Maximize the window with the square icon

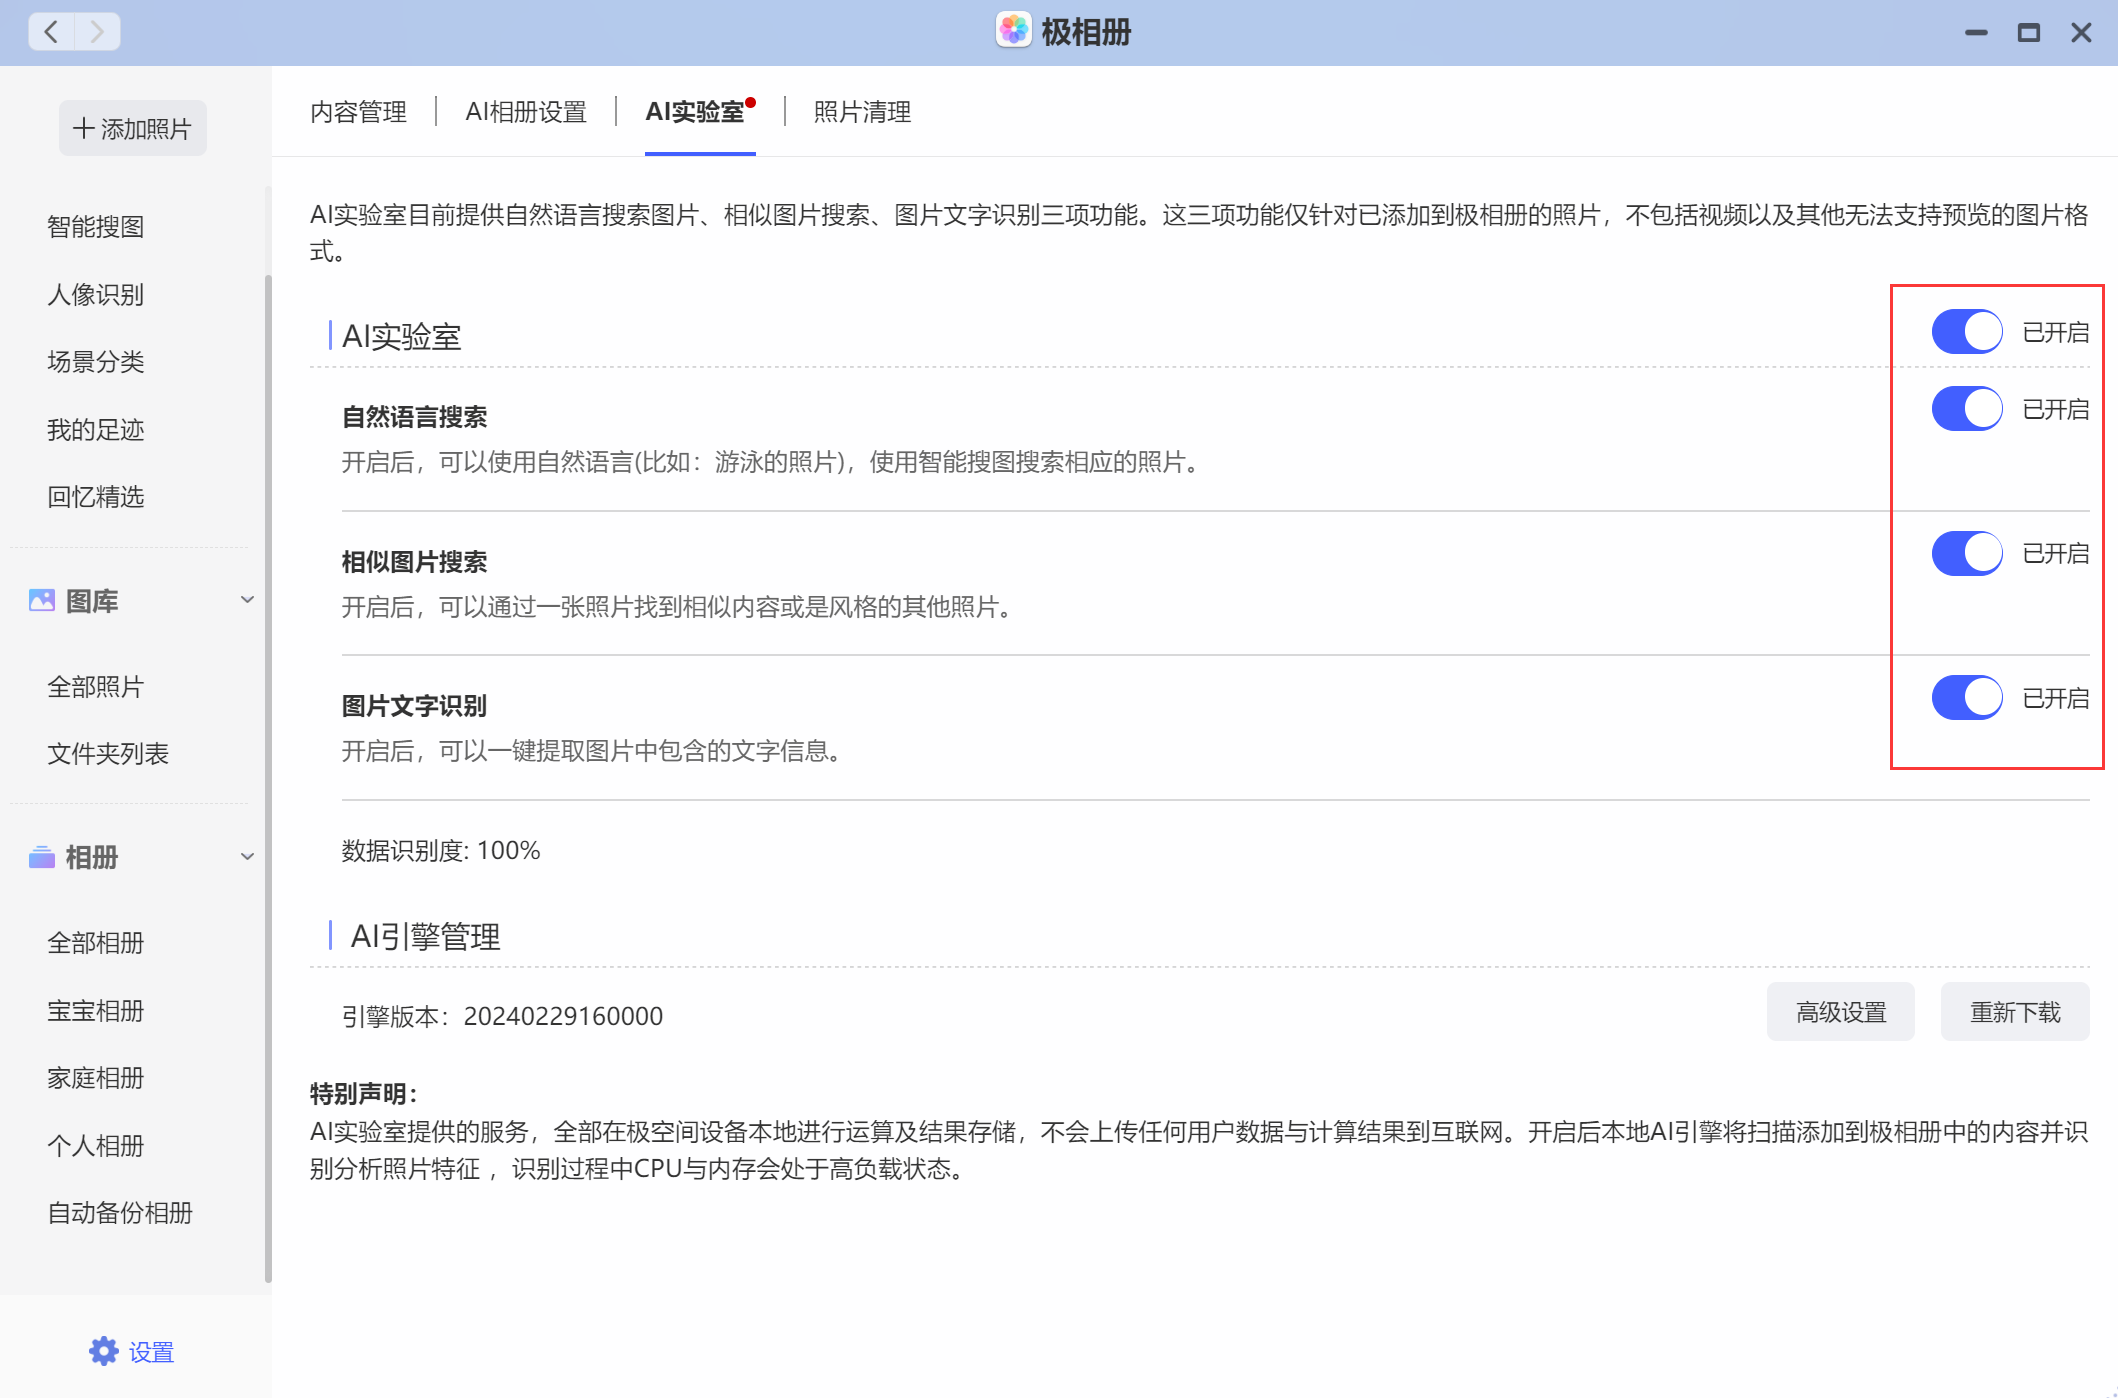(x=2029, y=33)
